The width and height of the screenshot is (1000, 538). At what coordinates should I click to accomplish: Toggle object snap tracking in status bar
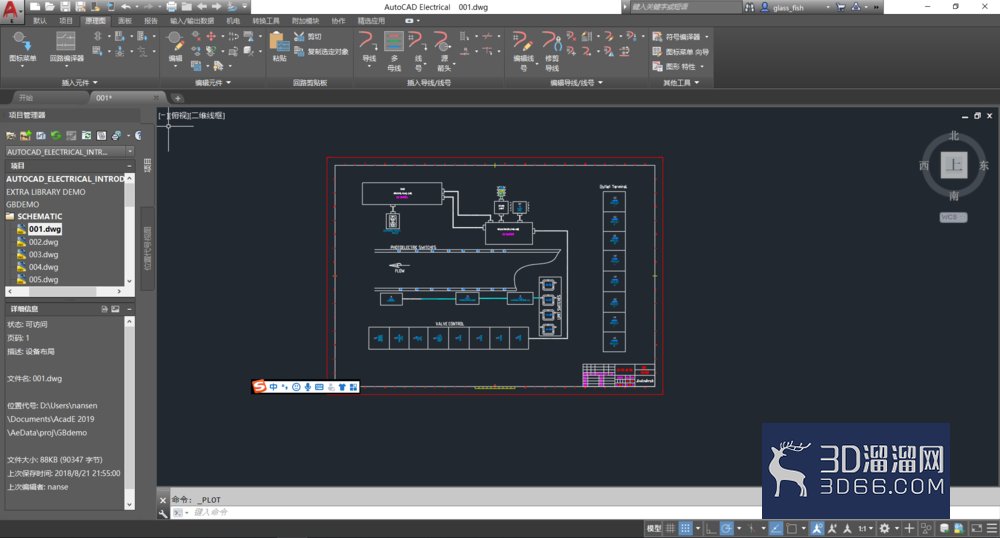[x=776, y=528]
